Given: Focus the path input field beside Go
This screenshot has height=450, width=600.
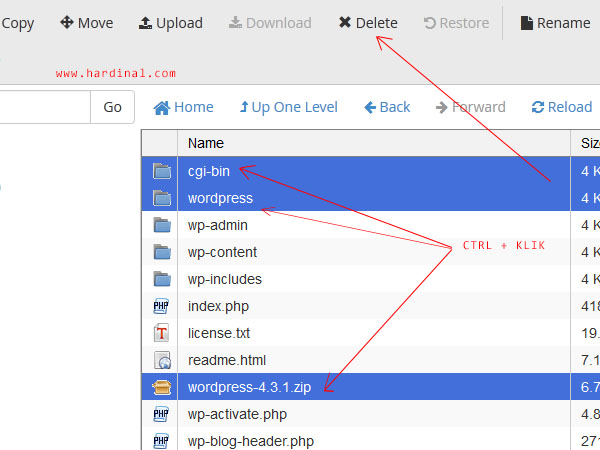Looking at the screenshot, I should click(45, 107).
